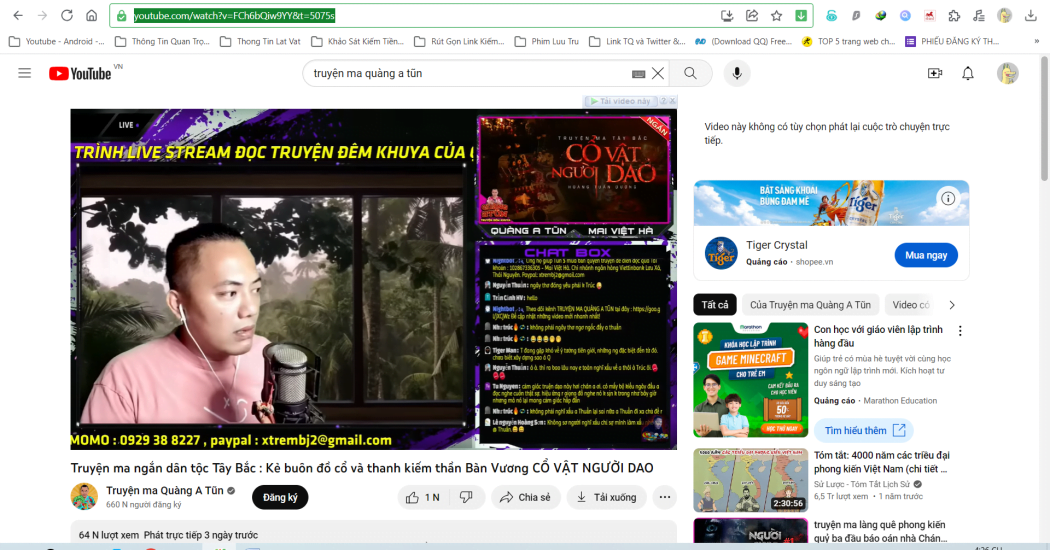Go back to the previous page
This screenshot has height=550, width=1050.
coord(18,15)
